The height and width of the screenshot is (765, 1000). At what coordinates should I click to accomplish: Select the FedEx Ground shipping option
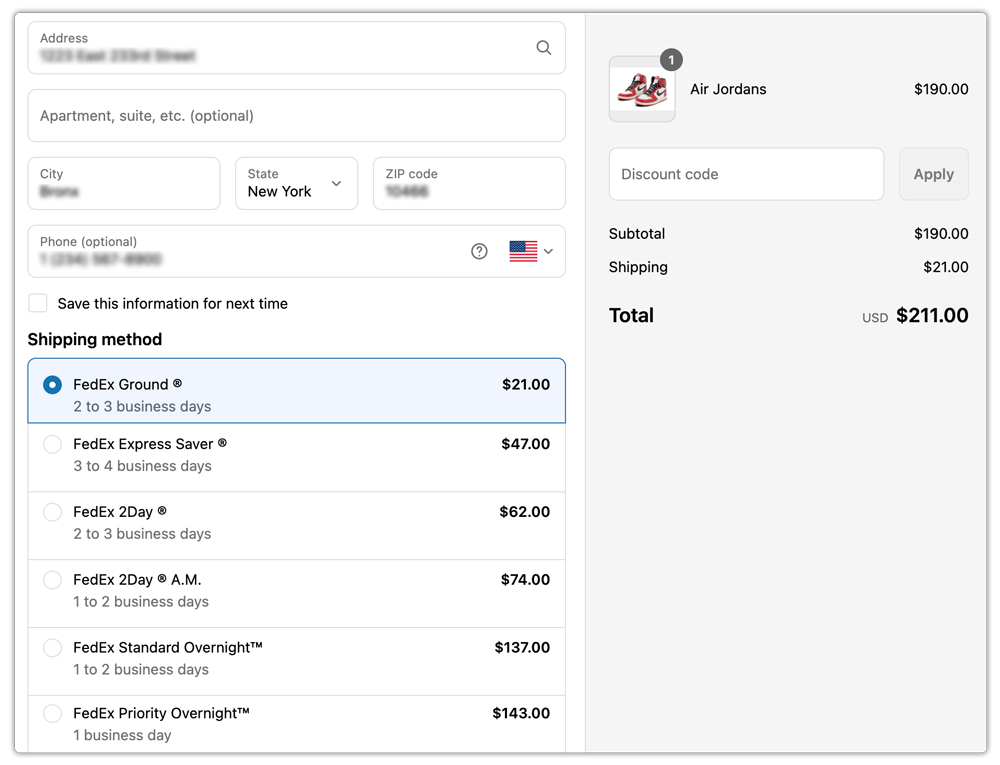pyautogui.click(x=297, y=391)
